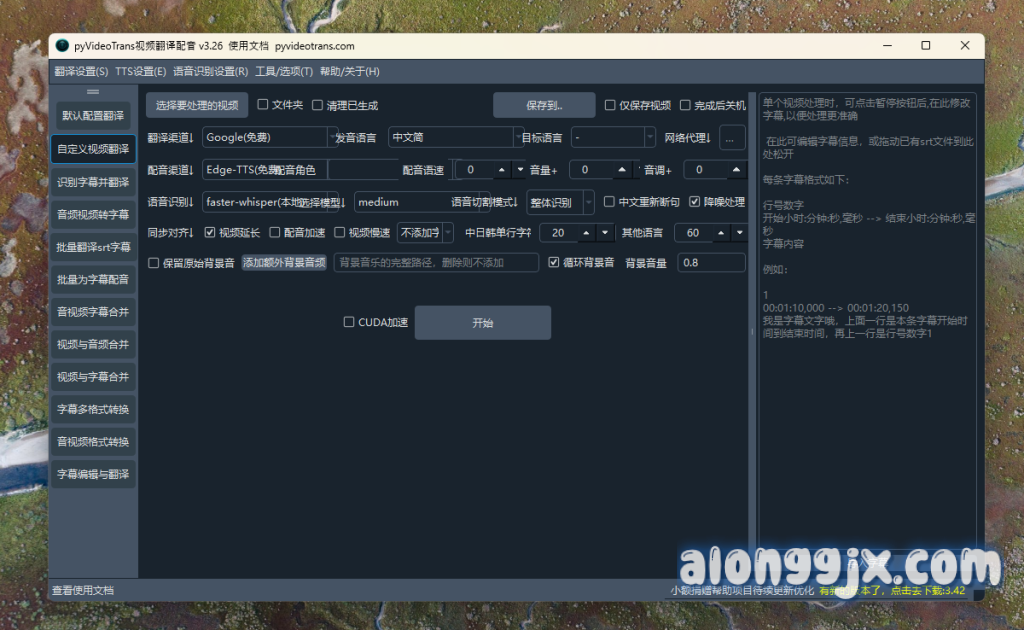Open the network proxy '...' button
1024x630 pixels.
tap(732, 138)
